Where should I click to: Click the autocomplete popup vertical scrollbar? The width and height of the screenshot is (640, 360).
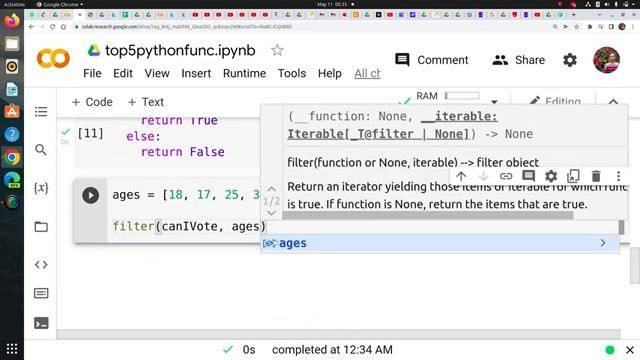pyautogui.click(x=621, y=227)
